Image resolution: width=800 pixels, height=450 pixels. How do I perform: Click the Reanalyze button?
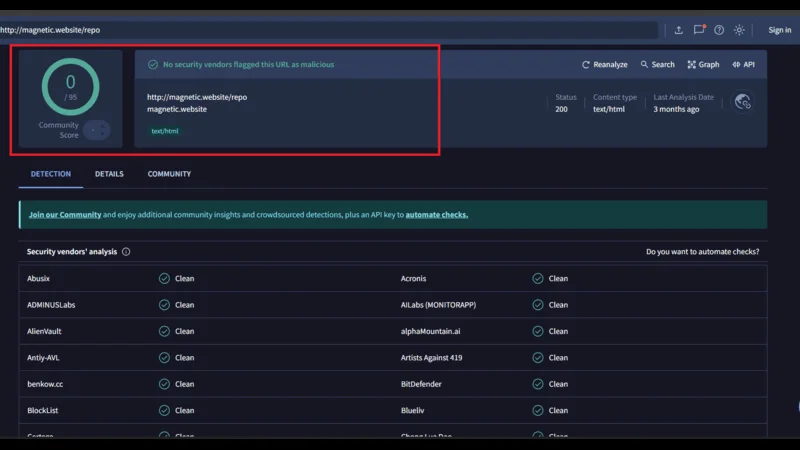(605, 65)
